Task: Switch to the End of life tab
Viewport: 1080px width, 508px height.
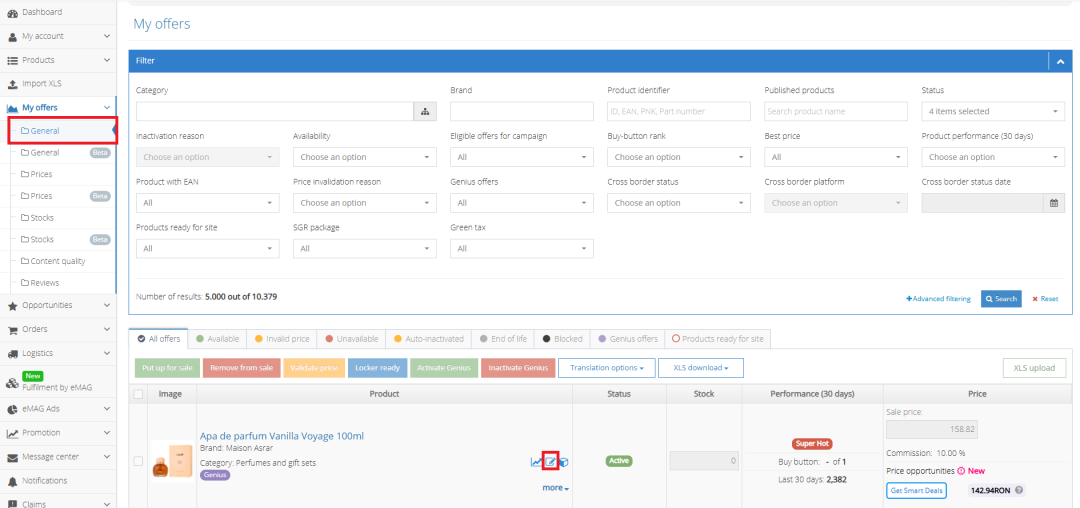Action: coord(503,339)
